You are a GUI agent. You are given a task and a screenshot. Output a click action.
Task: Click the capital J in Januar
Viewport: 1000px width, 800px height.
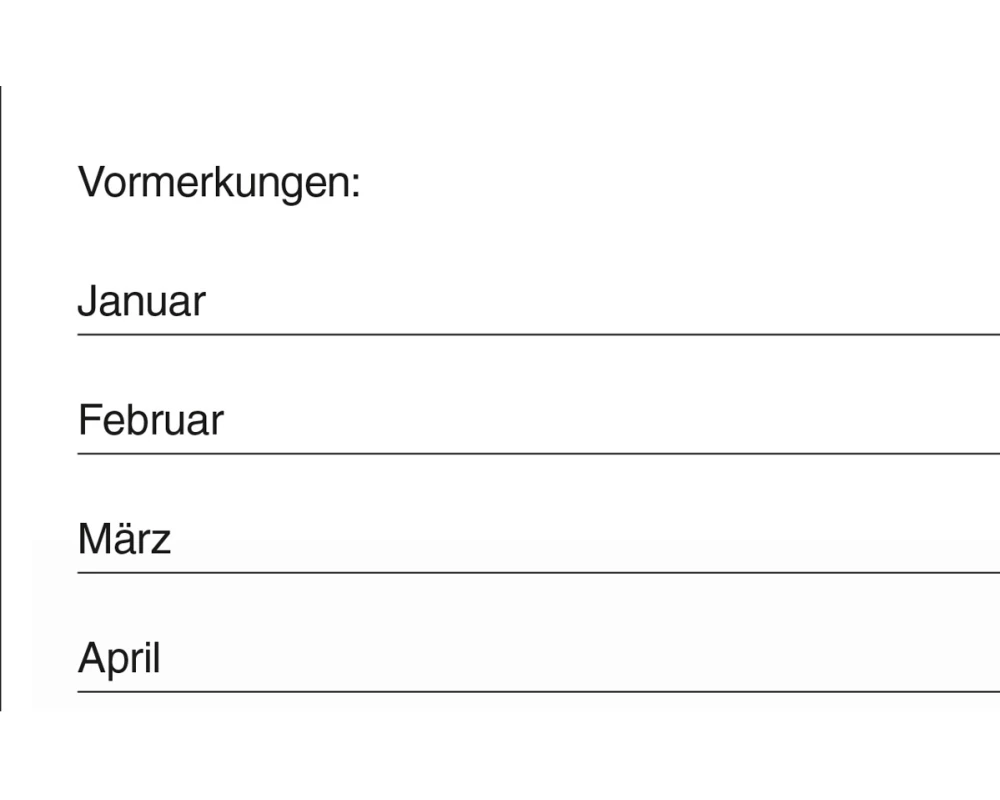[87, 302]
